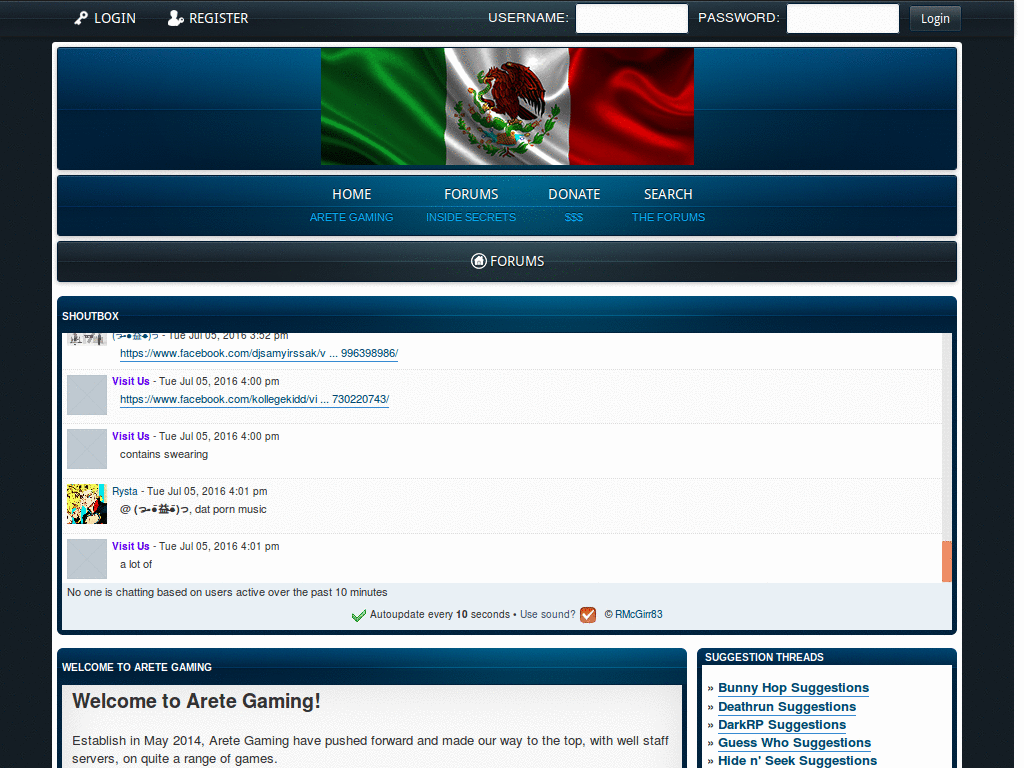Toggle the Use sound checkbox
Screen dimensions: 1024x768
(588, 615)
